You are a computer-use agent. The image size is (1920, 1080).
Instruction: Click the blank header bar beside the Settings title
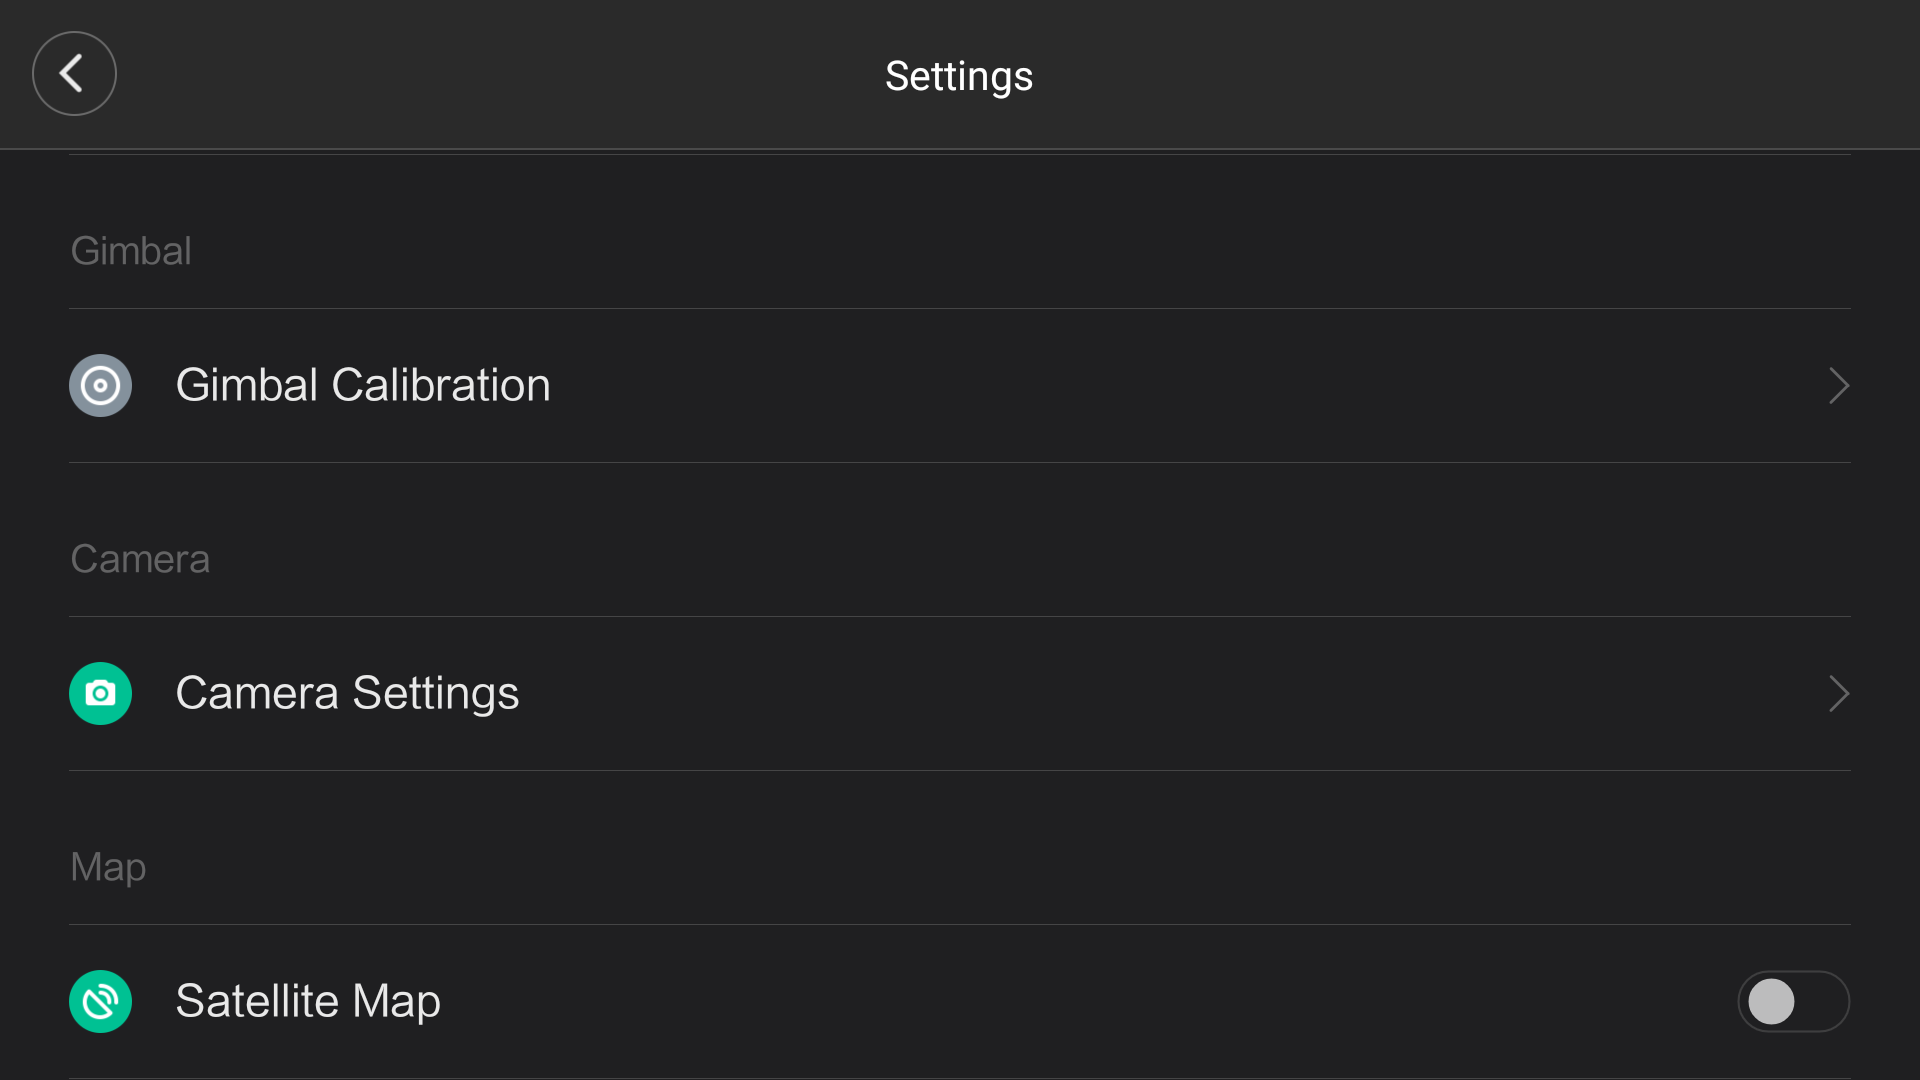(1450, 76)
